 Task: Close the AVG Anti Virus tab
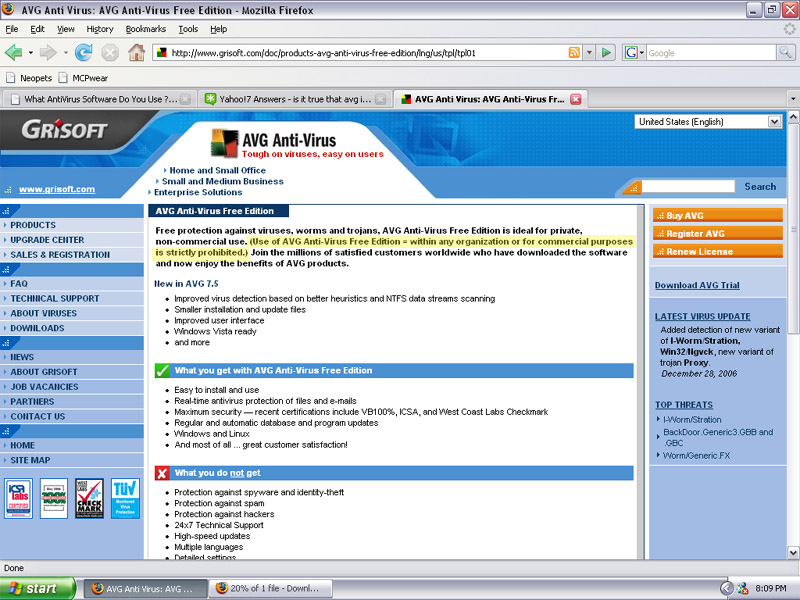coord(576,99)
